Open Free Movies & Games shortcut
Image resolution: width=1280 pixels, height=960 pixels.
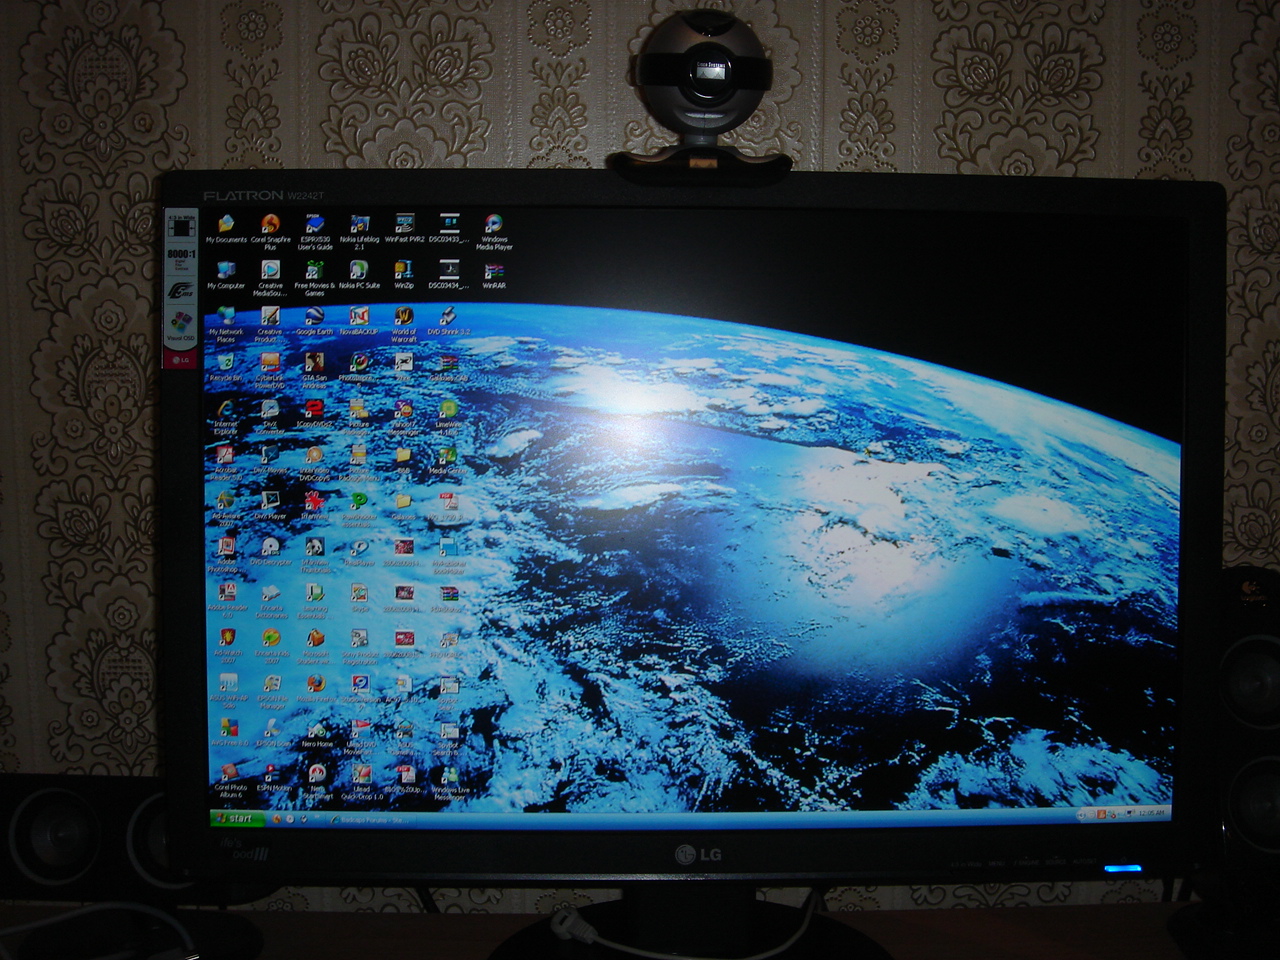pyautogui.click(x=315, y=278)
